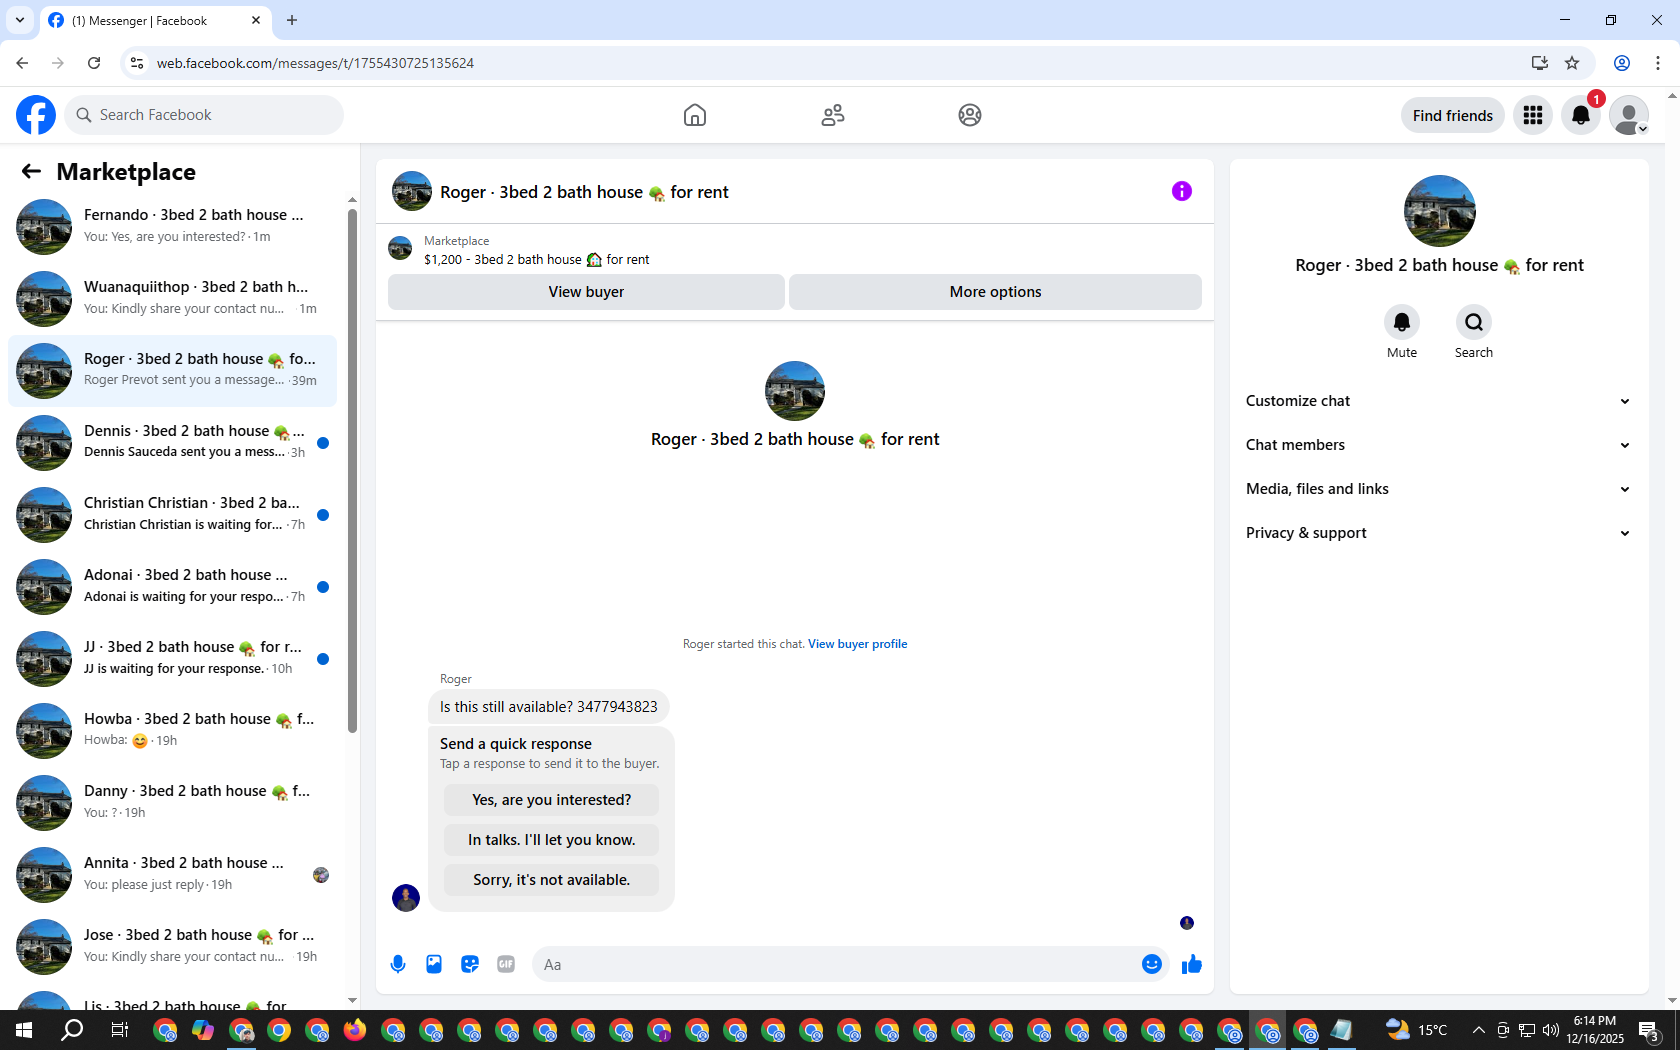Image resolution: width=1680 pixels, height=1050 pixels.
Task: Open Adonai conversation
Action: [172, 586]
